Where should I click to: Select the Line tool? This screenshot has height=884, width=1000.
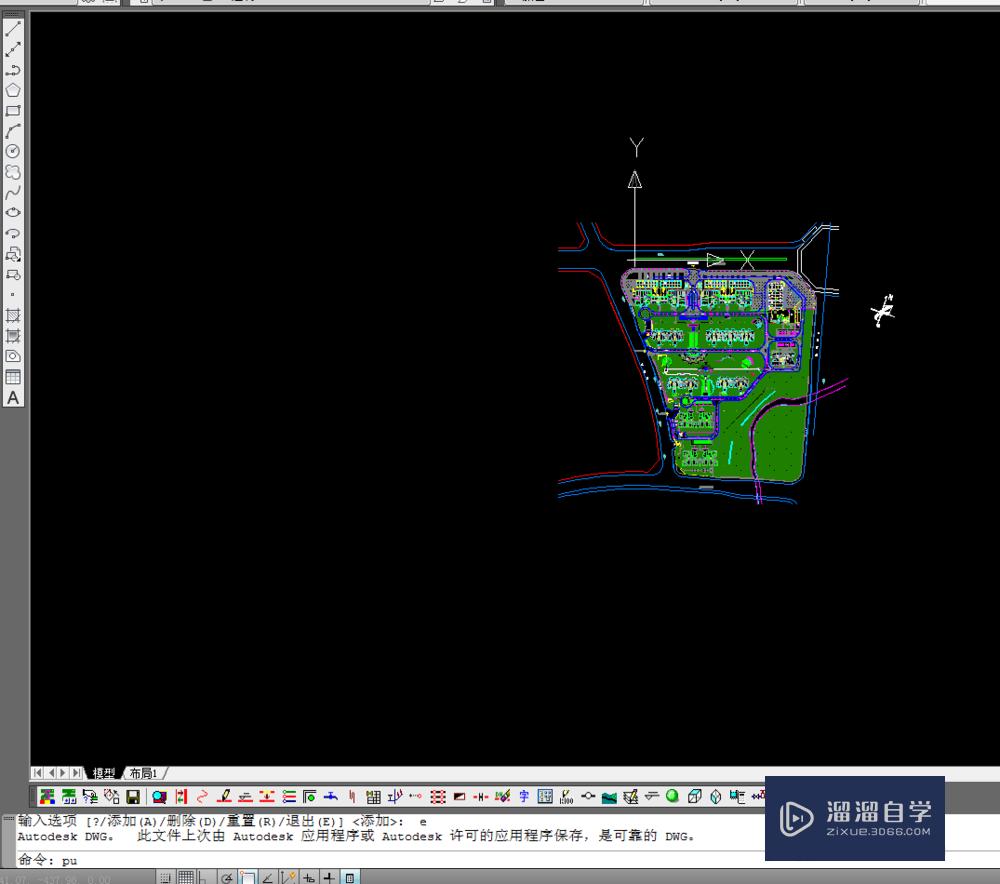[13, 29]
